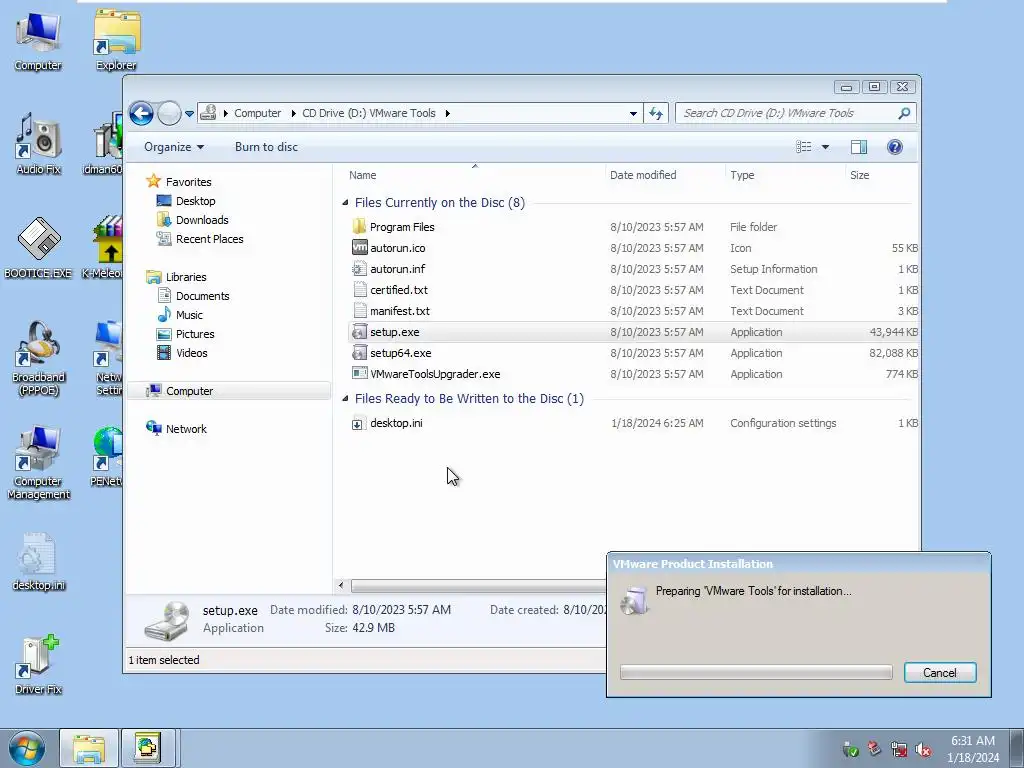Open Downloads under Favorites
This screenshot has height=768, width=1024.
[202, 220]
